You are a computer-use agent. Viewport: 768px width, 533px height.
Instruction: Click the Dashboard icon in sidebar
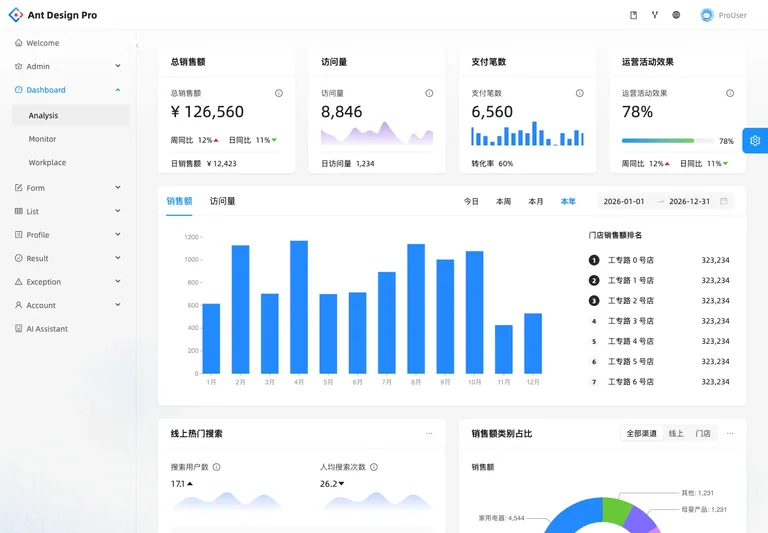click(19, 90)
